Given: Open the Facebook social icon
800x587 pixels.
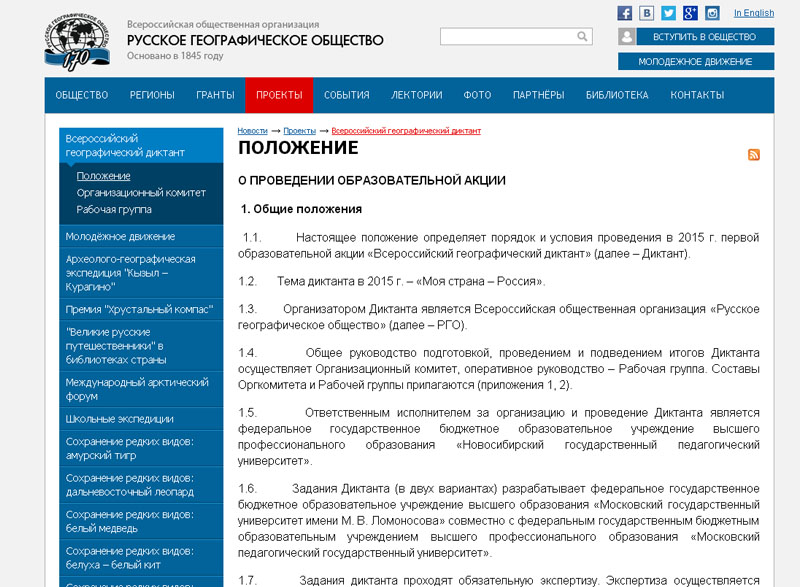Looking at the screenshot, I should pyautogui.click(x=624, y=13).
